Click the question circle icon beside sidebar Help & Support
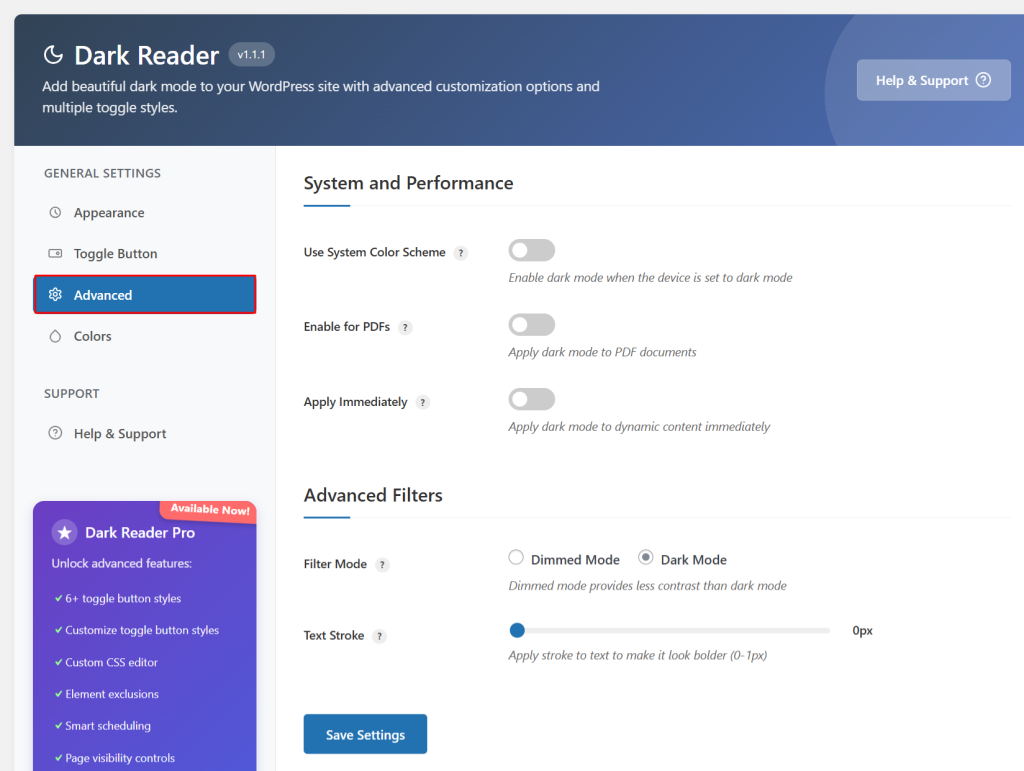The height and width of the screenshot is (771, 1024). [56, 433]
